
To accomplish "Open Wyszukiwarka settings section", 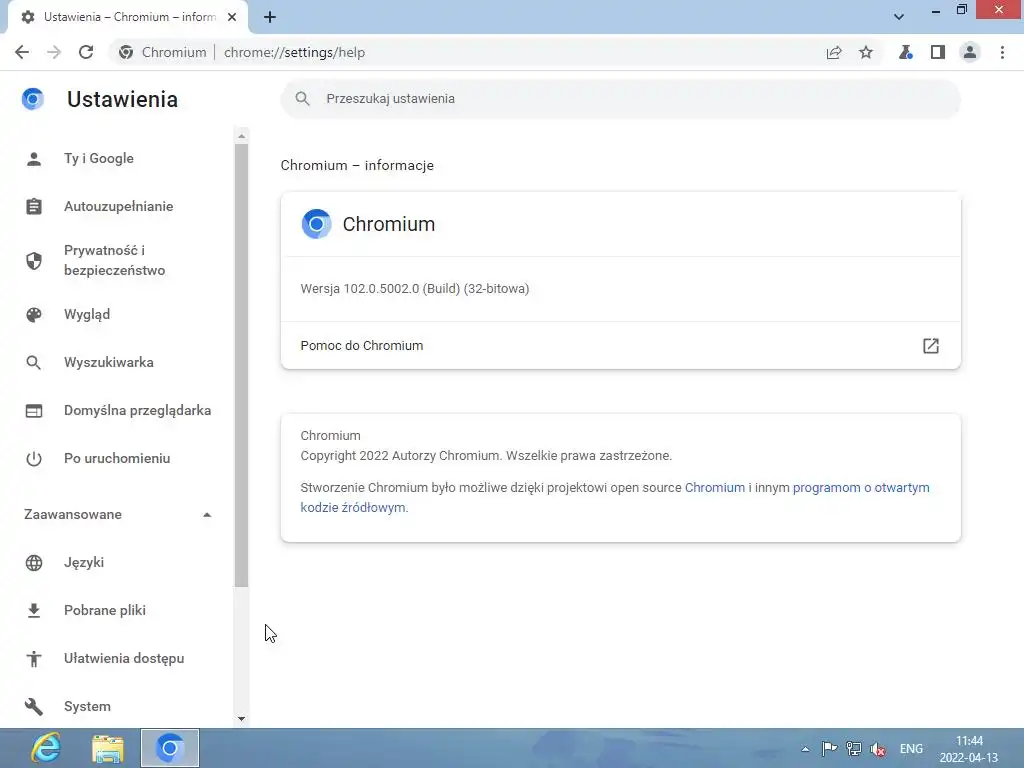I will pyautogui.click(x=108, y=362).
